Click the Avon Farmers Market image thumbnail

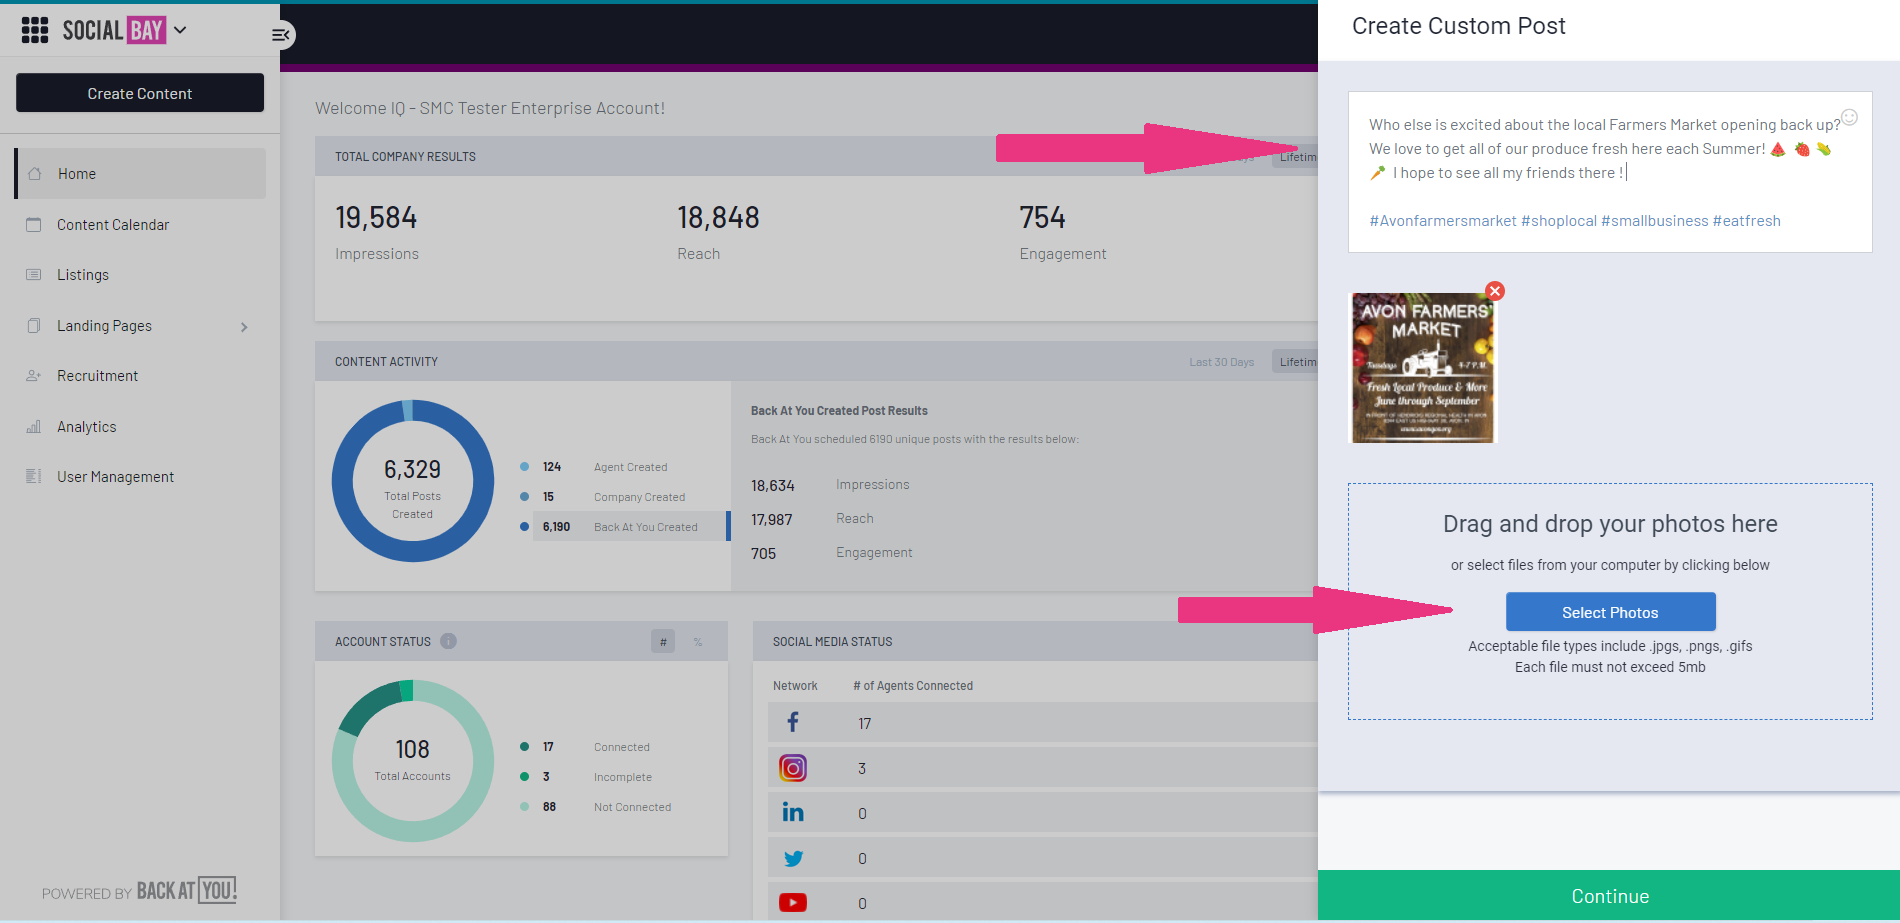tap(1423, 368)
